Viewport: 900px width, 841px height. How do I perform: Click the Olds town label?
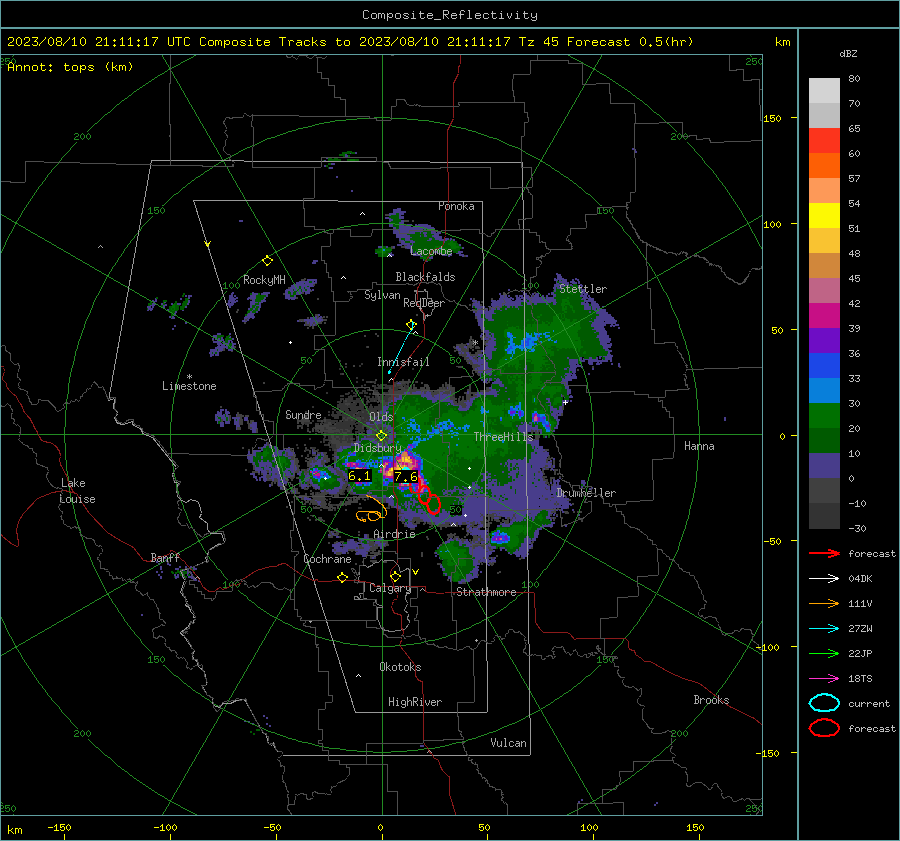coord(381,417)
